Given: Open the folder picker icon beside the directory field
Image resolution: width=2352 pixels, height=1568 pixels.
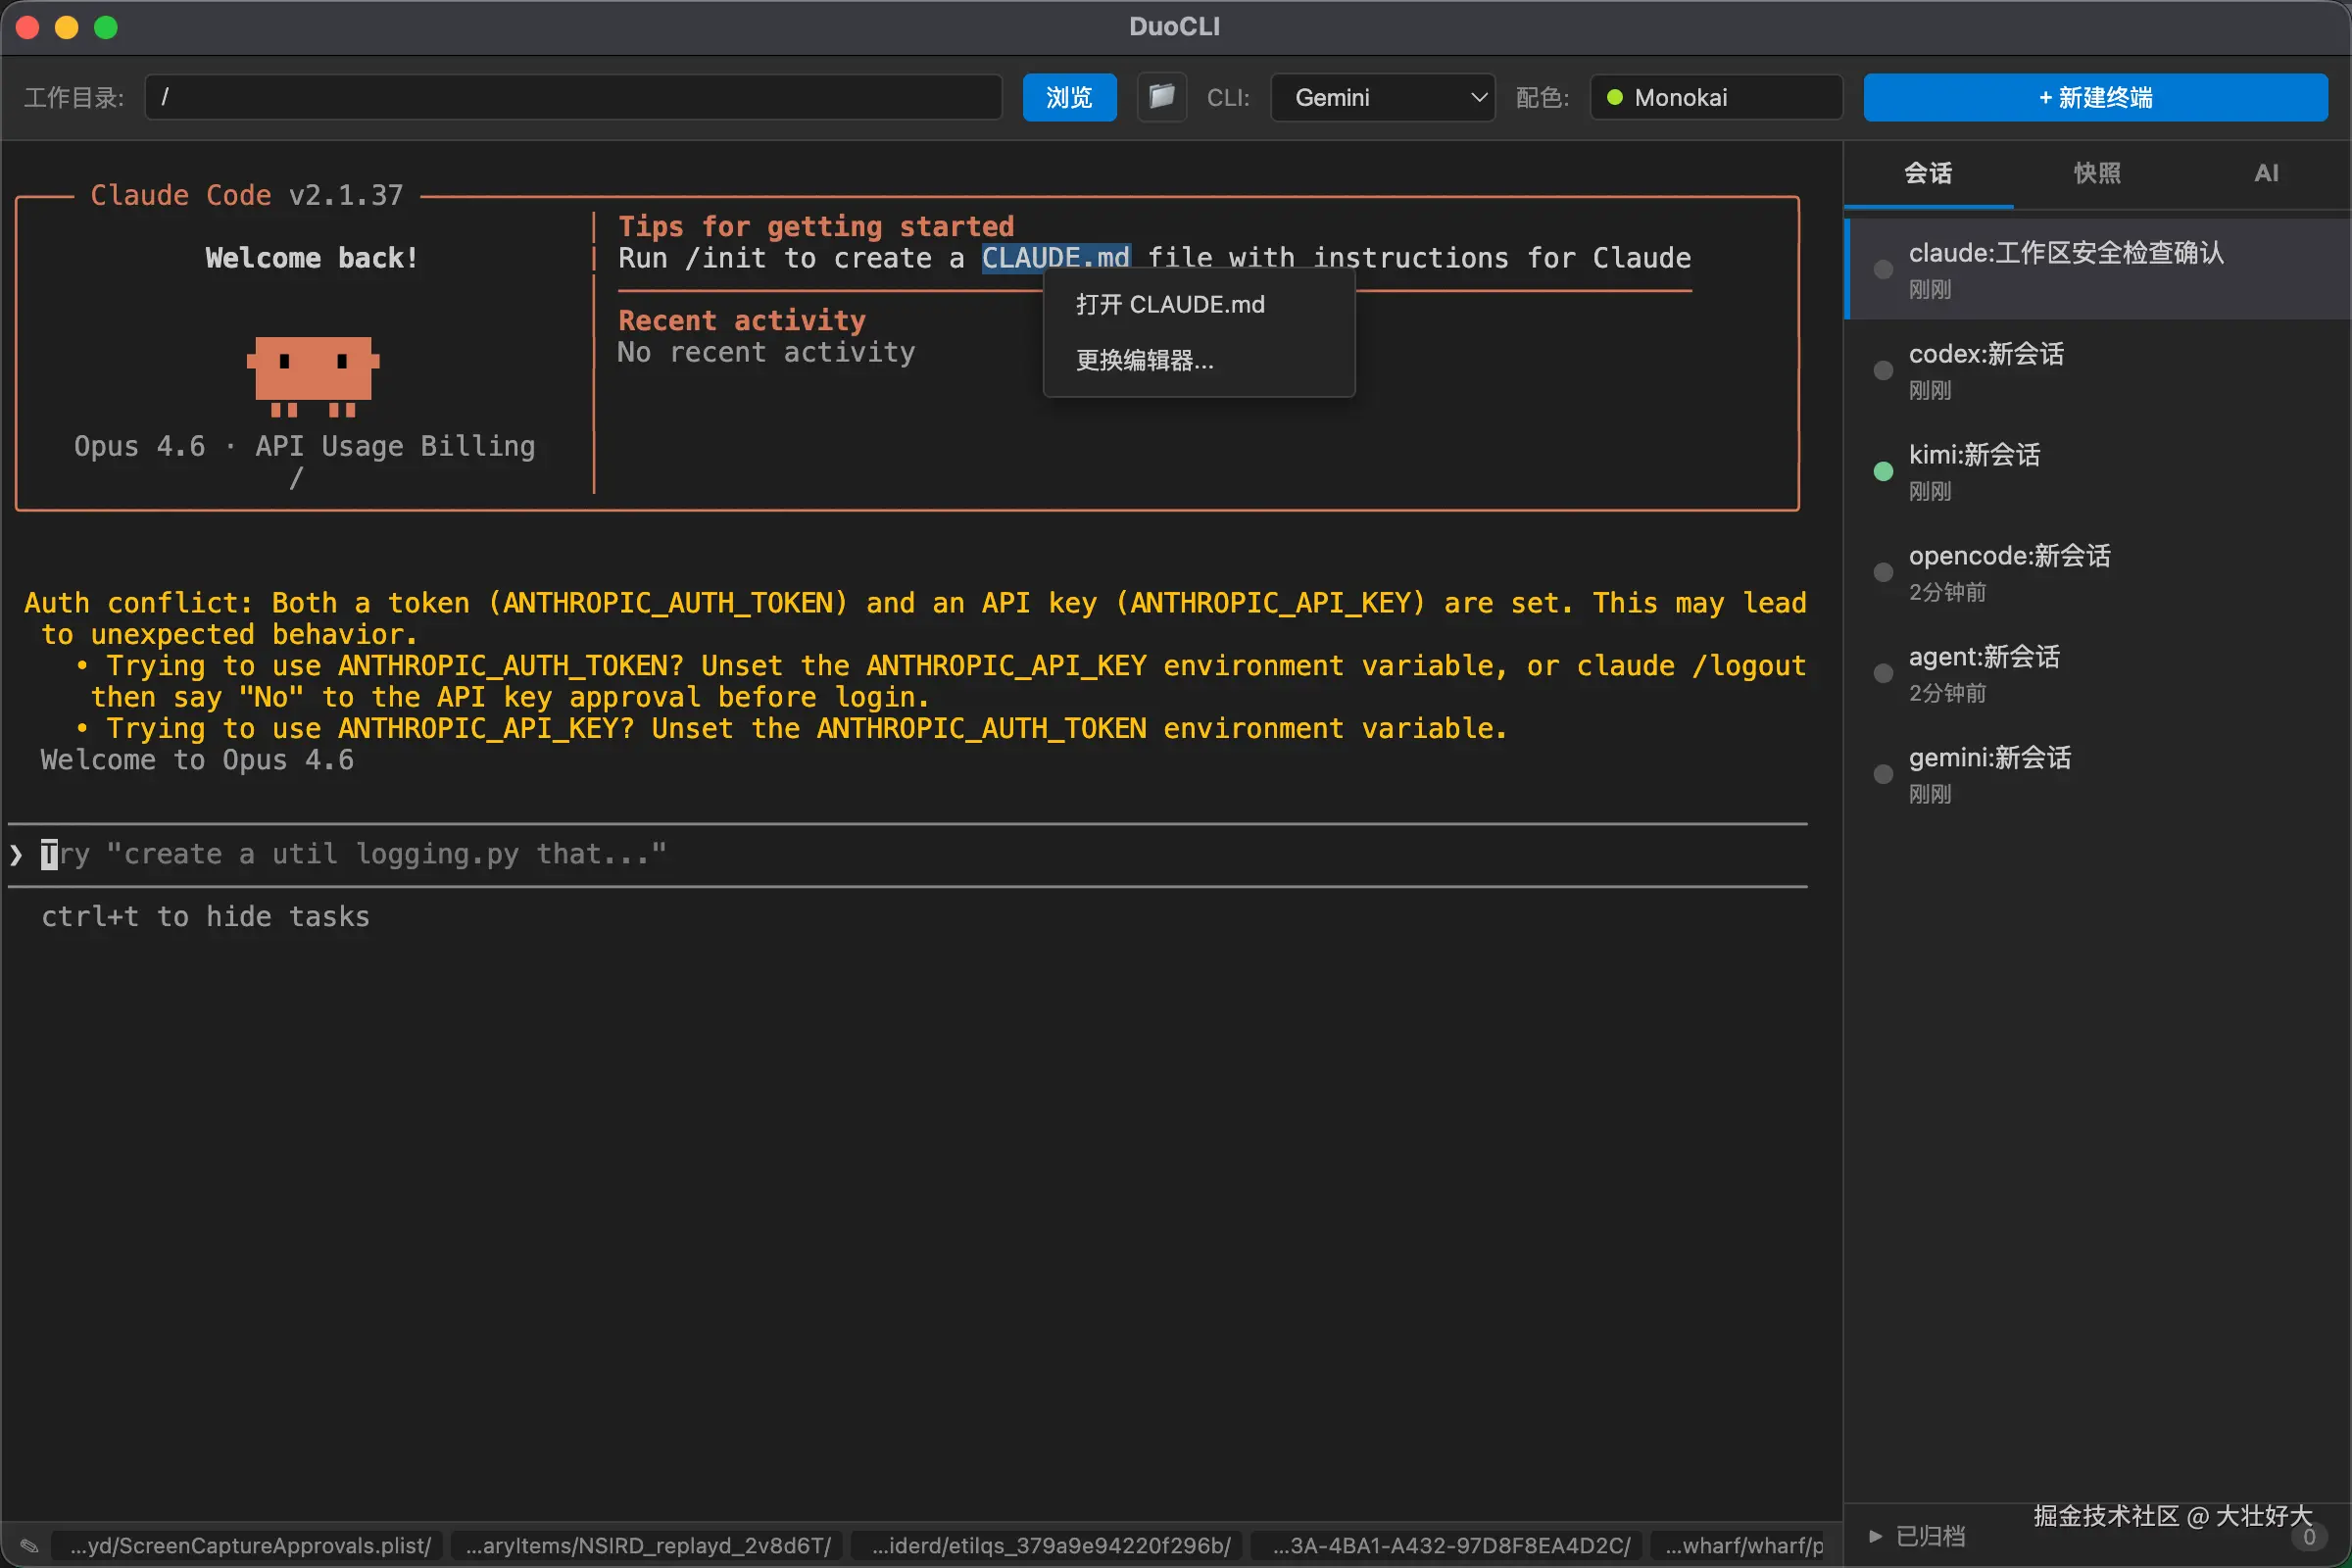Looking at the screenshot, I should tap(1160, 97).
